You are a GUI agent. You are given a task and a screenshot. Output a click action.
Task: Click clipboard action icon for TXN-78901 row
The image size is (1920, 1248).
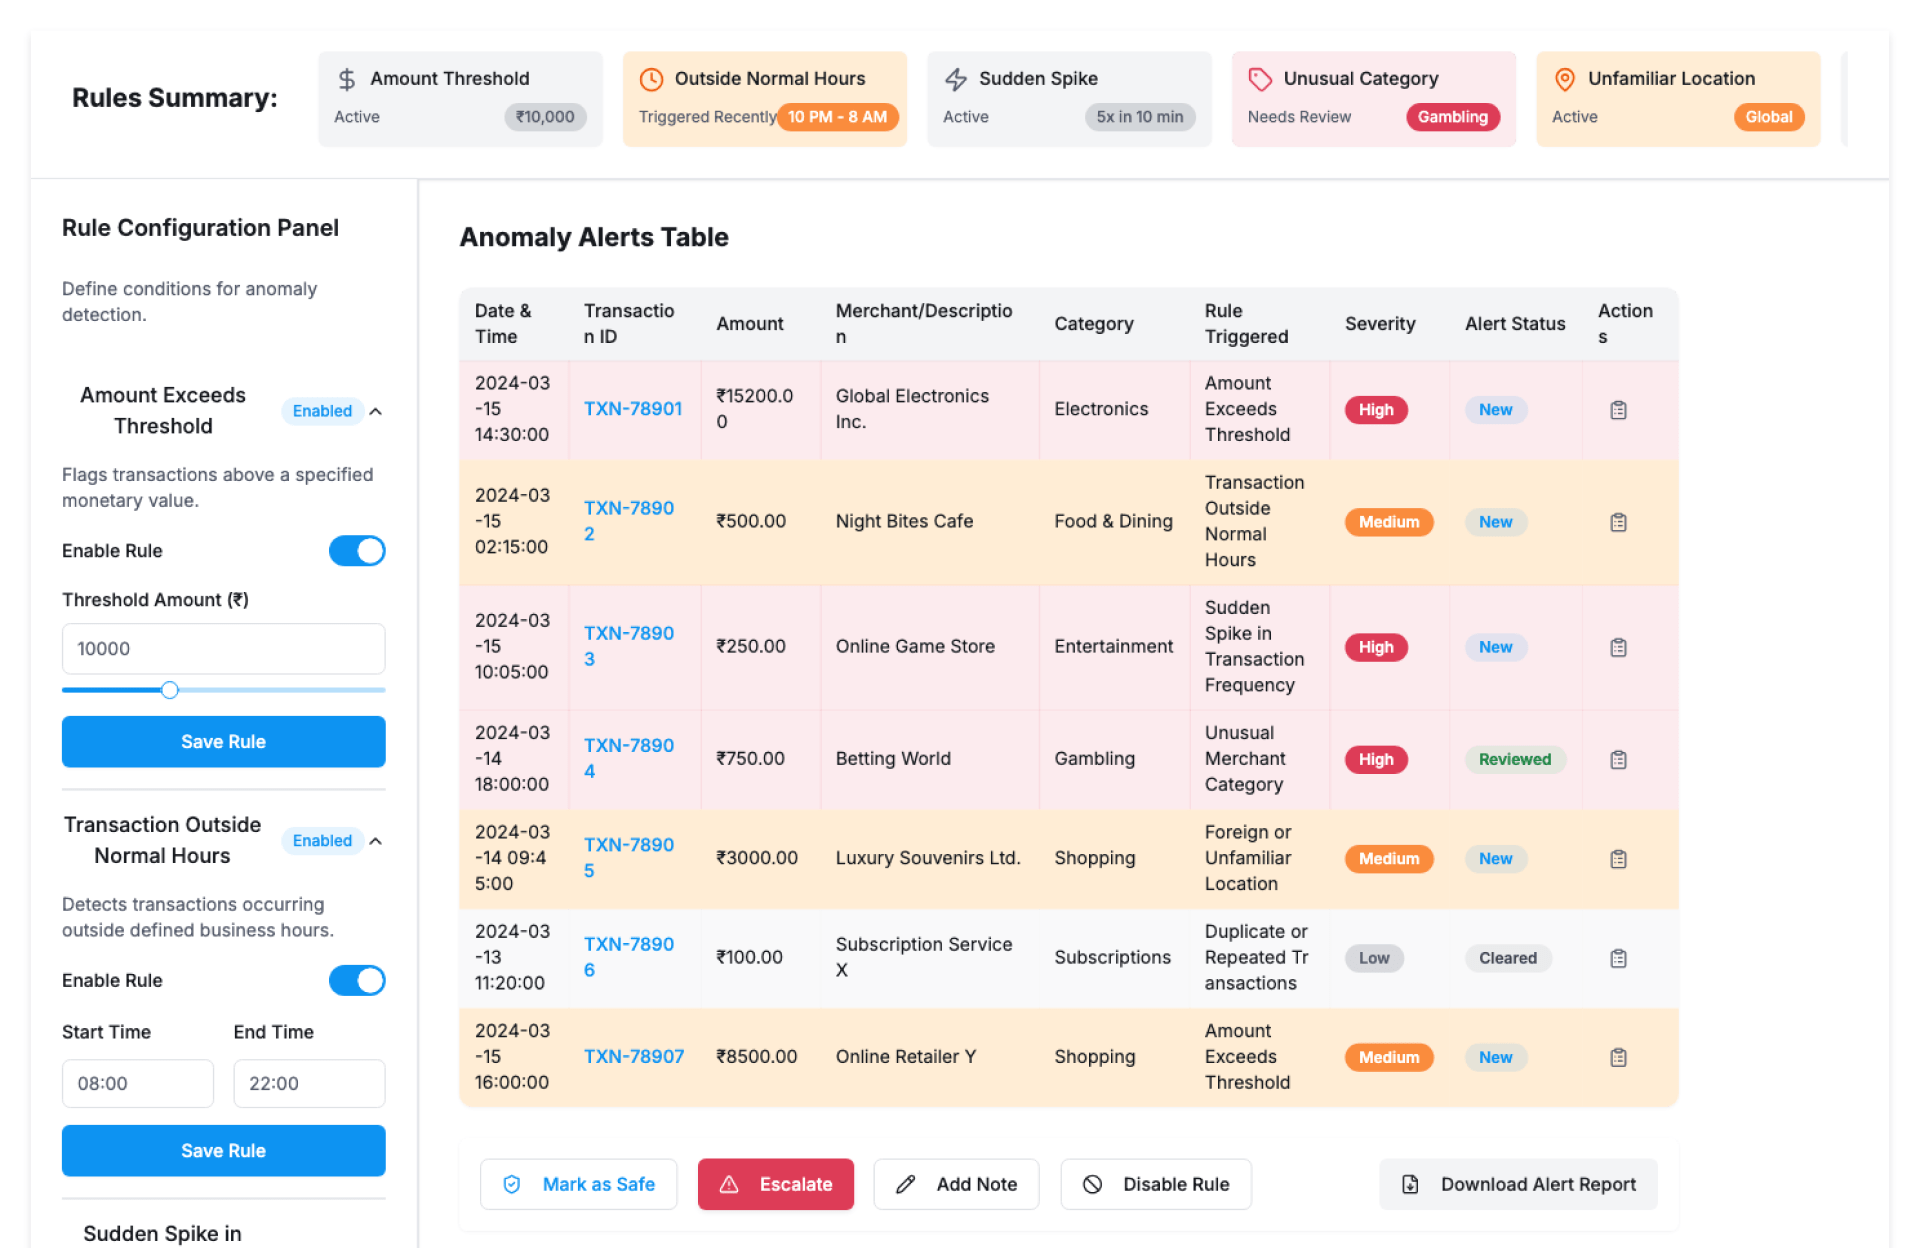pos(1618,410)
